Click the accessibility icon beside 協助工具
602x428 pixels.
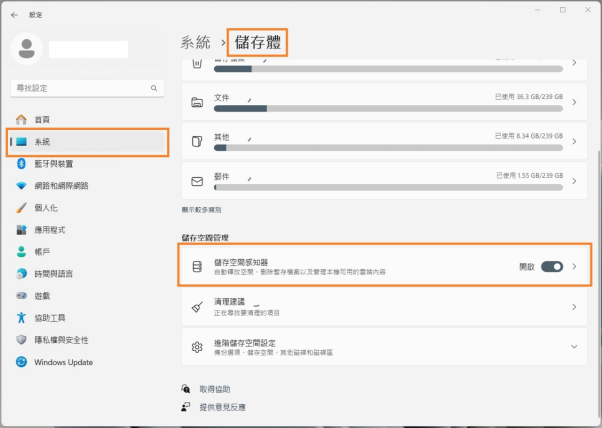[x=22, y=318]
